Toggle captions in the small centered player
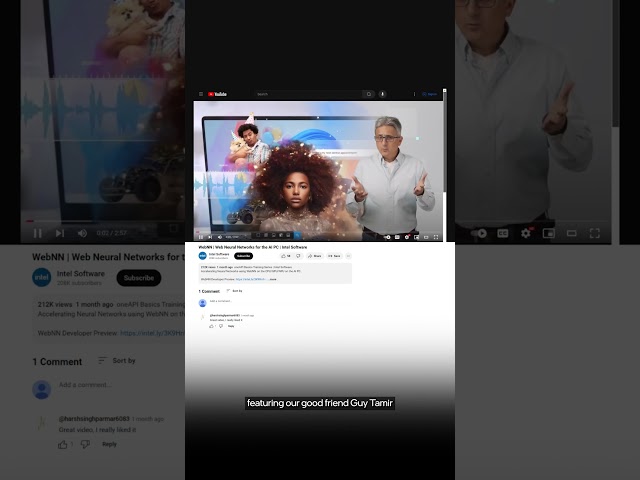Viewport: 640px width, 480px height. coord(397,237)
